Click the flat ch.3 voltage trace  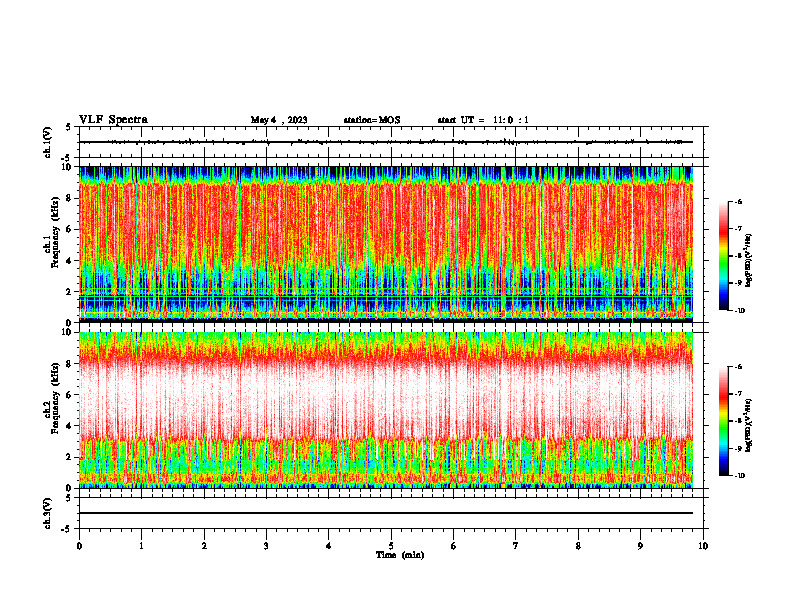click(386, 513)
